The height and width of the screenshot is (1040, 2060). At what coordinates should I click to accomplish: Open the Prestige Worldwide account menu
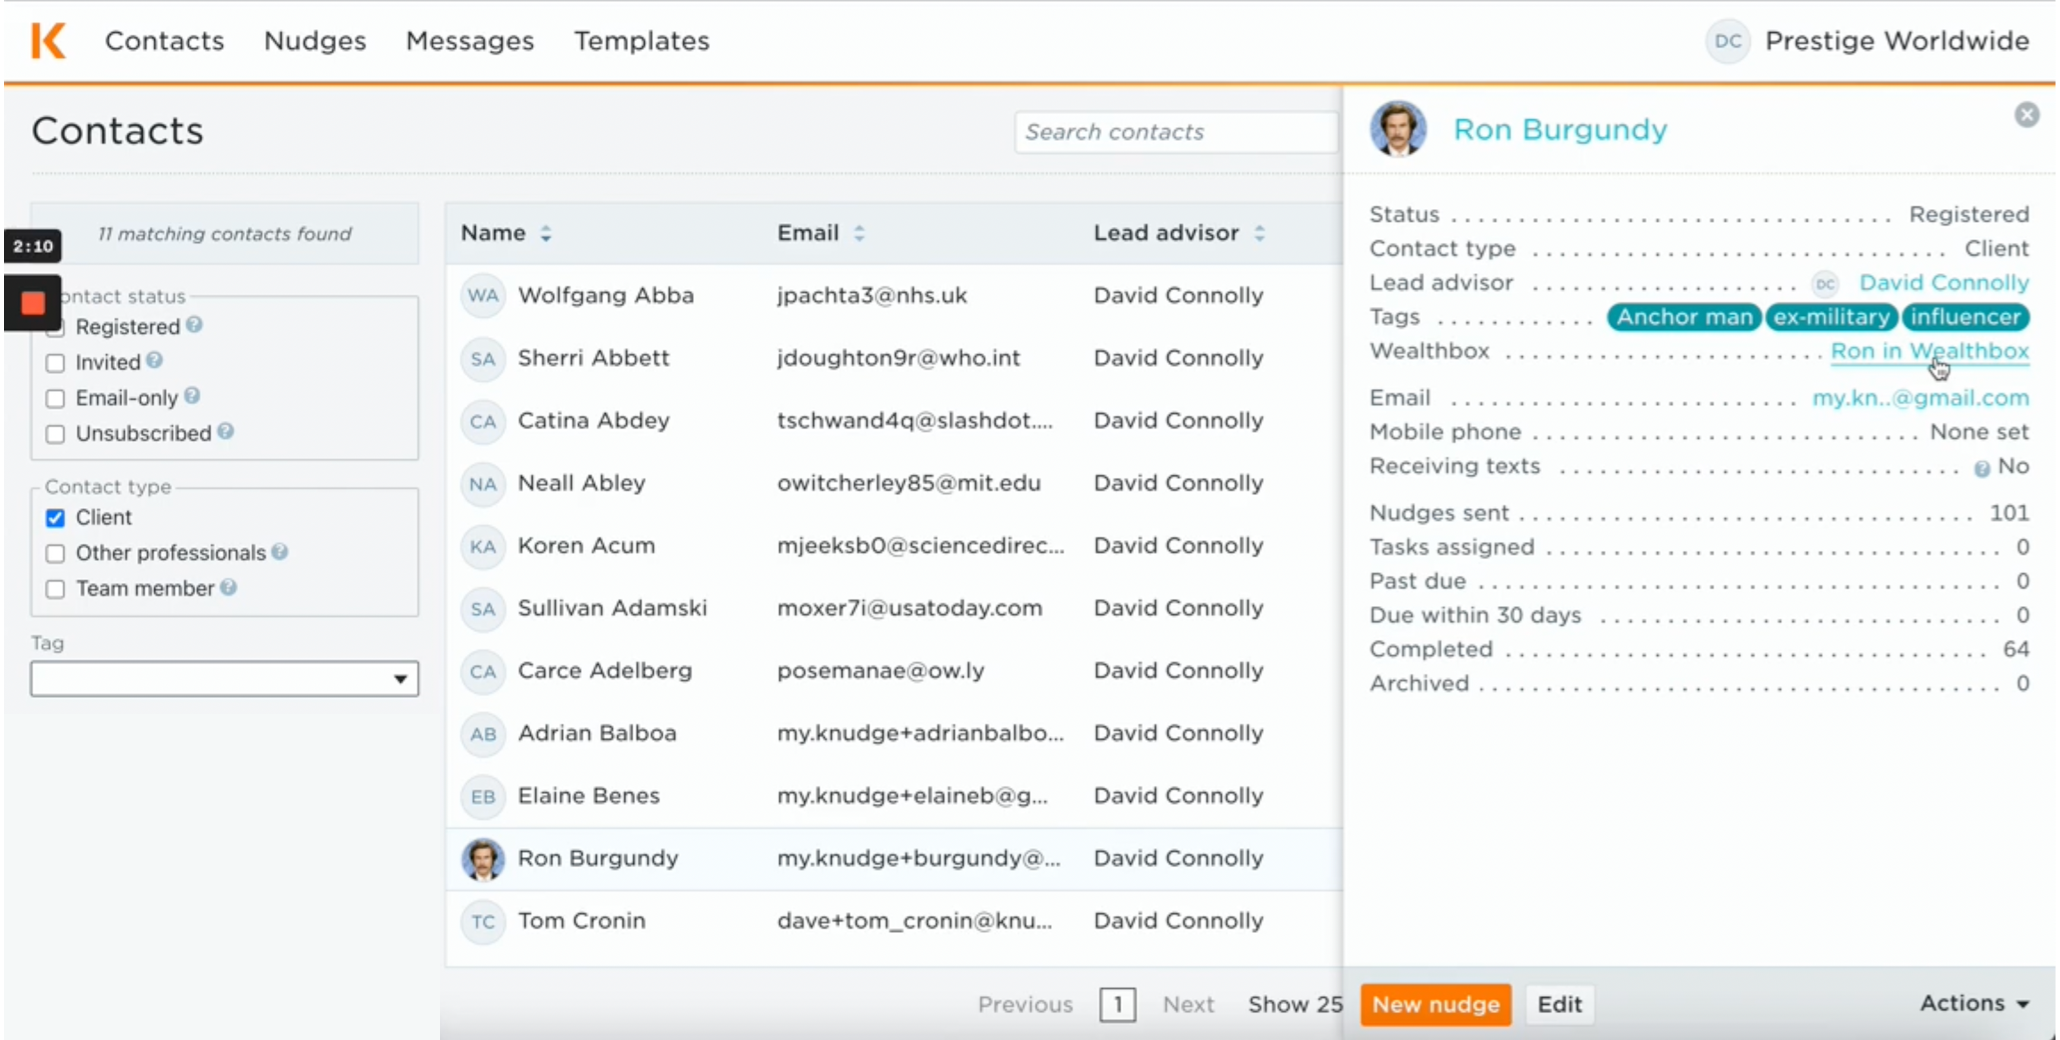coord(1897,41)
